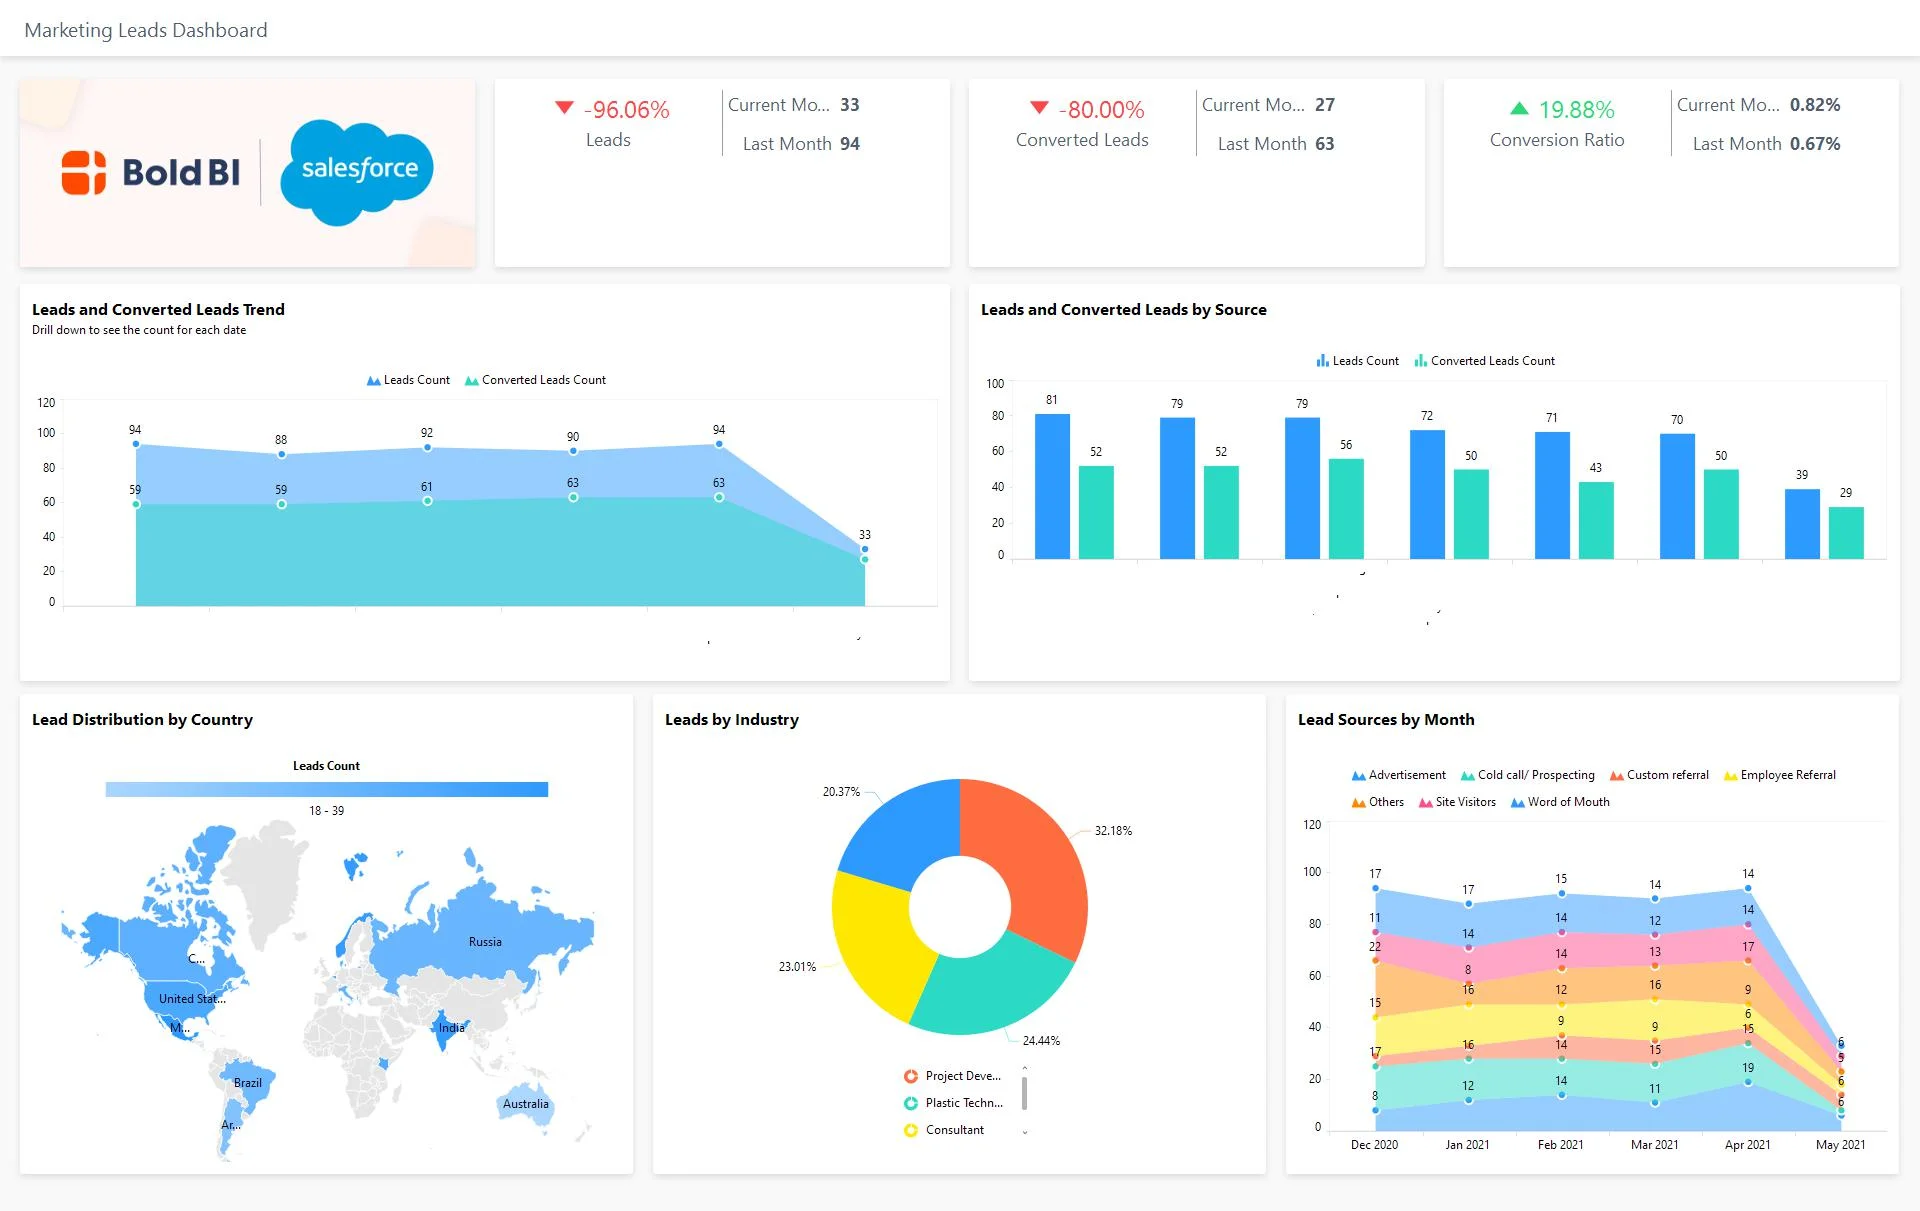
Task: Click the blue bar labeled 70
Action: (1677, 496)
